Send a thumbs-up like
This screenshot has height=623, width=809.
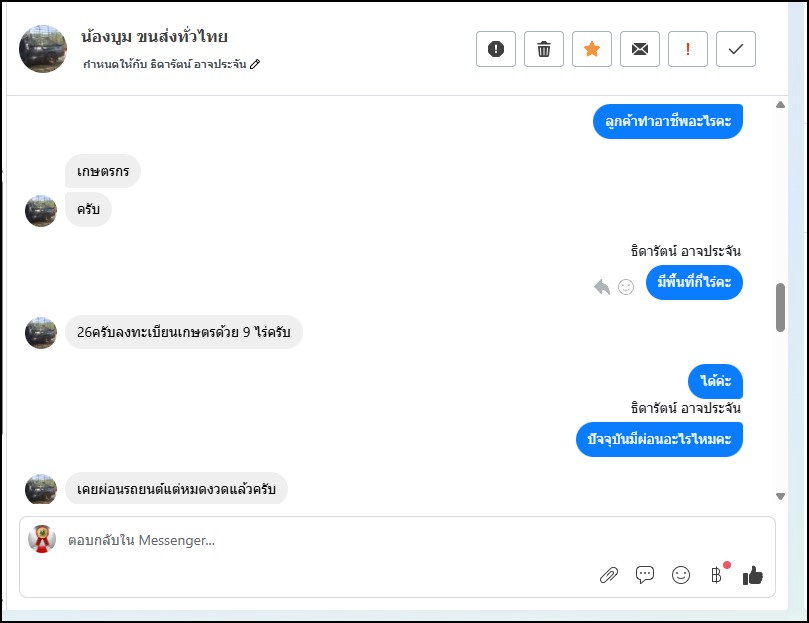pos(753,575)
